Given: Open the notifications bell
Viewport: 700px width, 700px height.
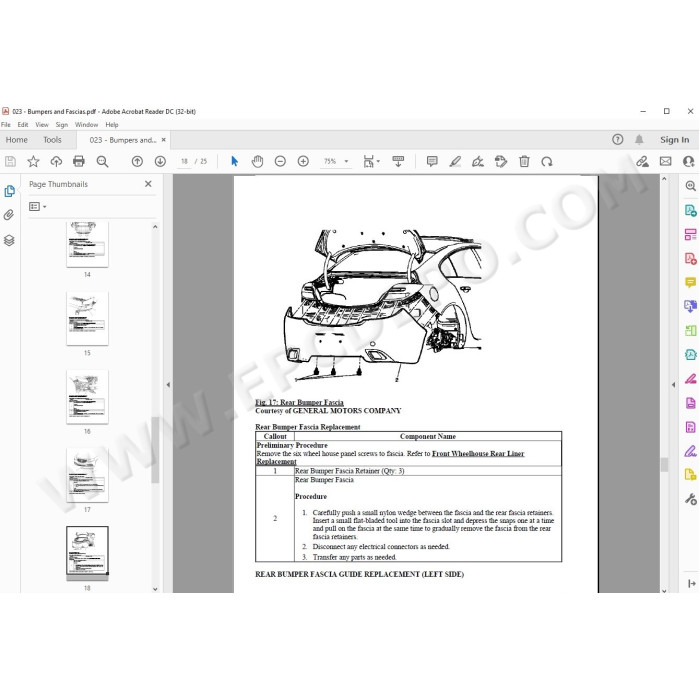Looking at the screenshot, I should (639, 140).
